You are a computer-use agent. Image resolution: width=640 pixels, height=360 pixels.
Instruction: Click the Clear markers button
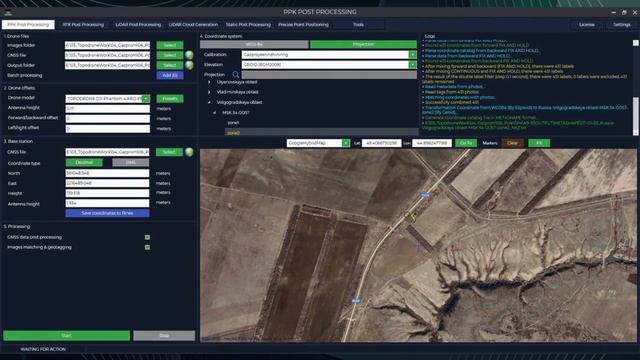[512, 143]
